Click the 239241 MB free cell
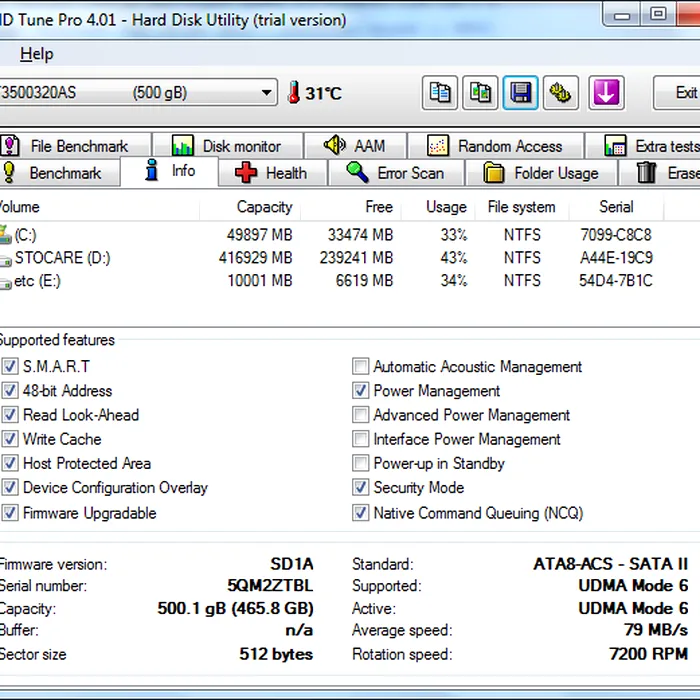Viewport: 700px width, 700px height. [356, 258]
